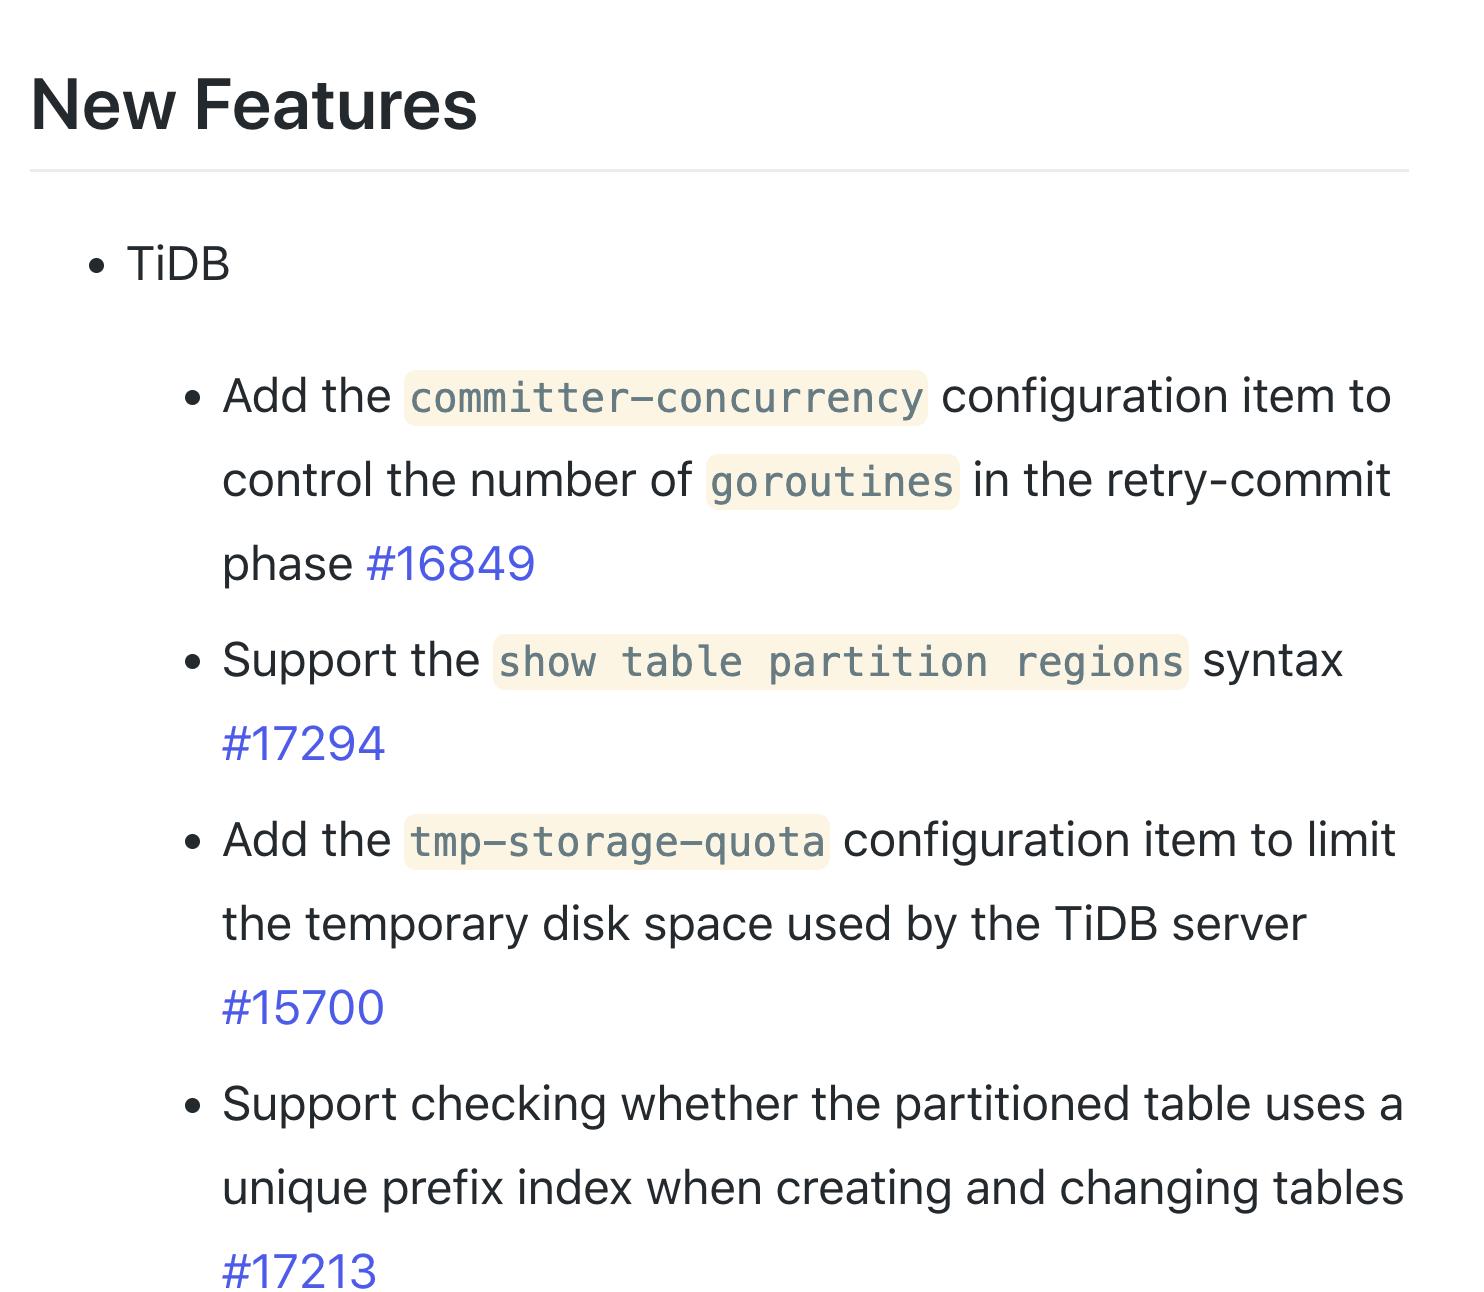Click the word "phase" before #16849
This screenshot has height=1292, width=1484.
[x=287, y=565]
